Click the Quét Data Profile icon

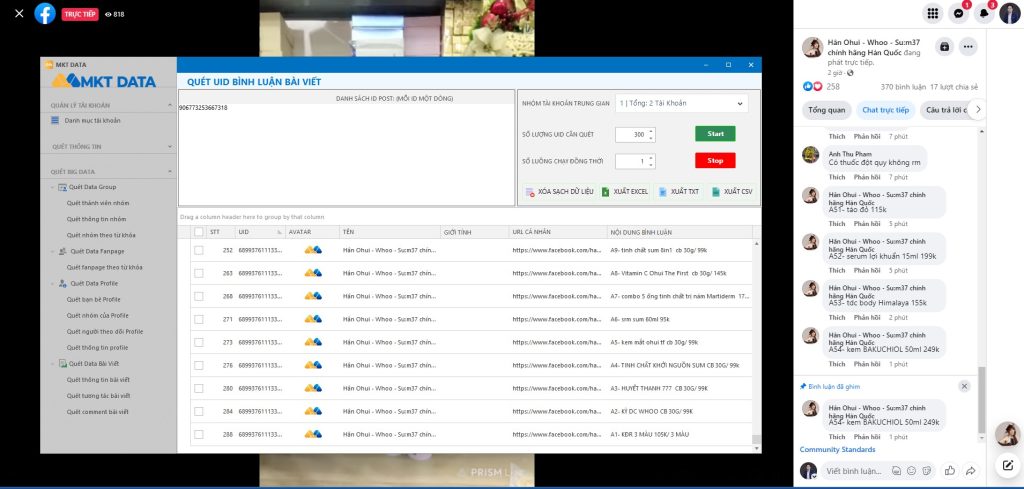pyautogui.click(x=63, y=283)
